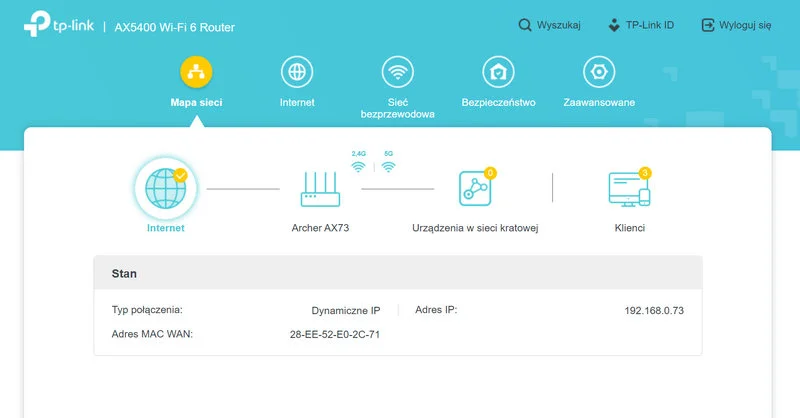The width and height of the screenshot is (800, 418).
Task: Click the Wyszukaj search button
Action: [x=549, y=25]
